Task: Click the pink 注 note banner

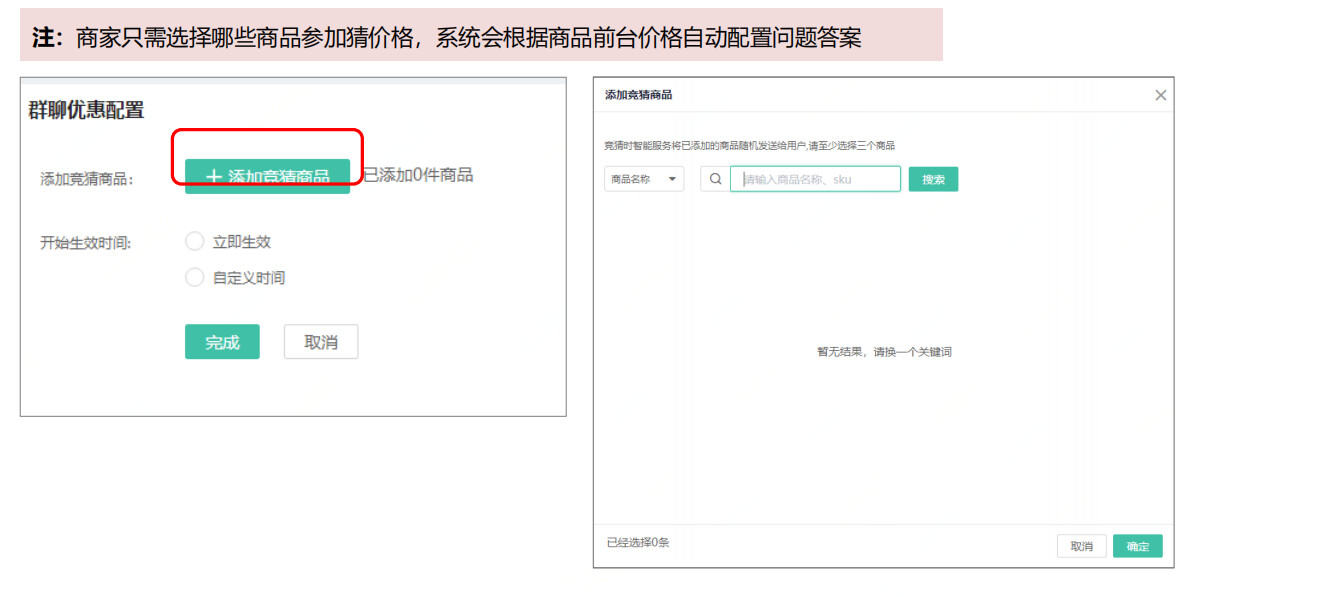Action: coord(480,38)
